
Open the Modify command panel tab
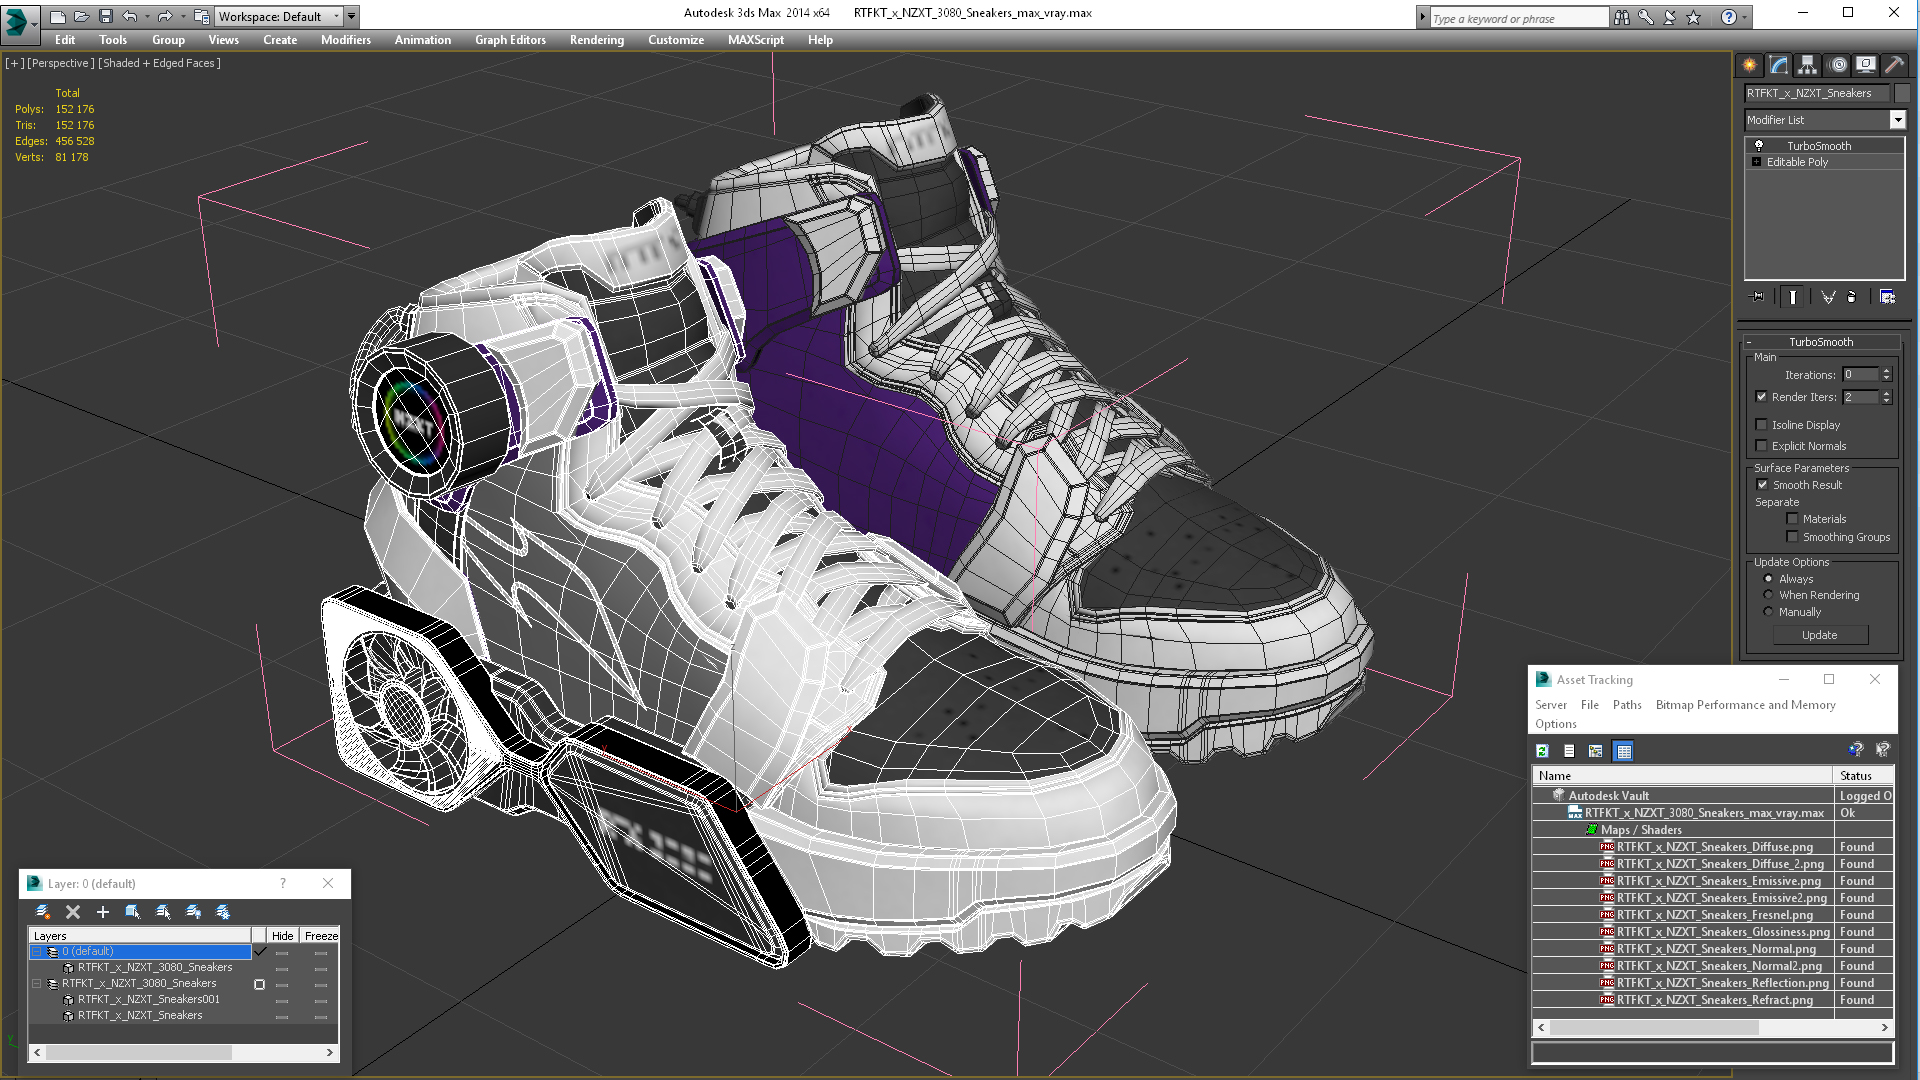tap(1778, 65)
